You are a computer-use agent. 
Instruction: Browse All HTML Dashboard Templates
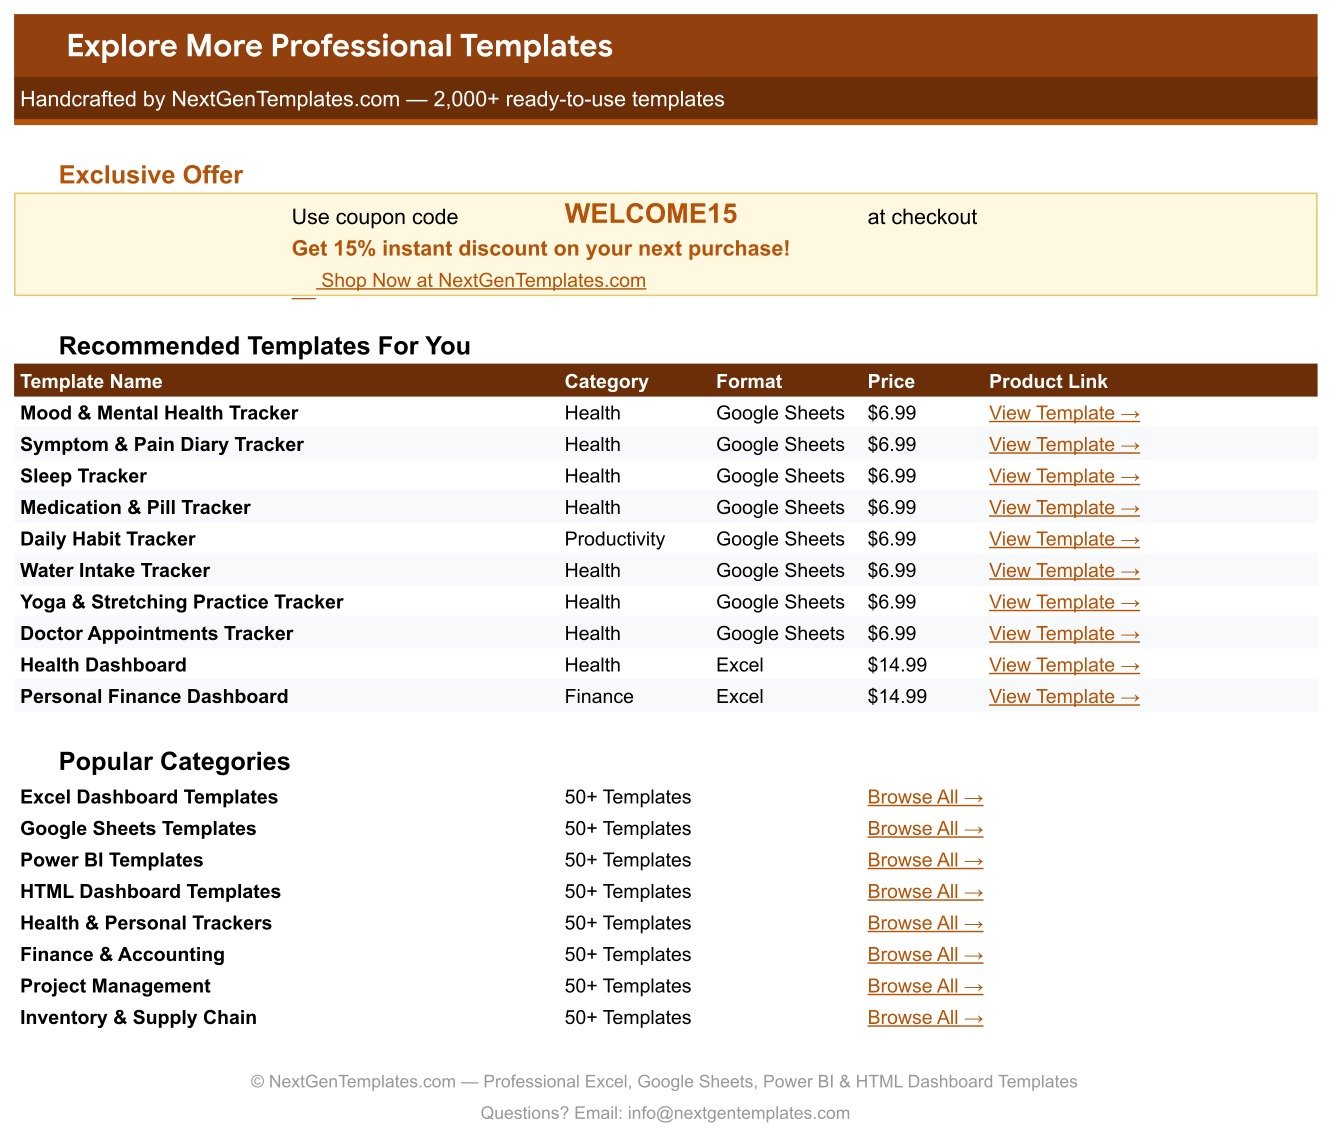click(925, 892)
